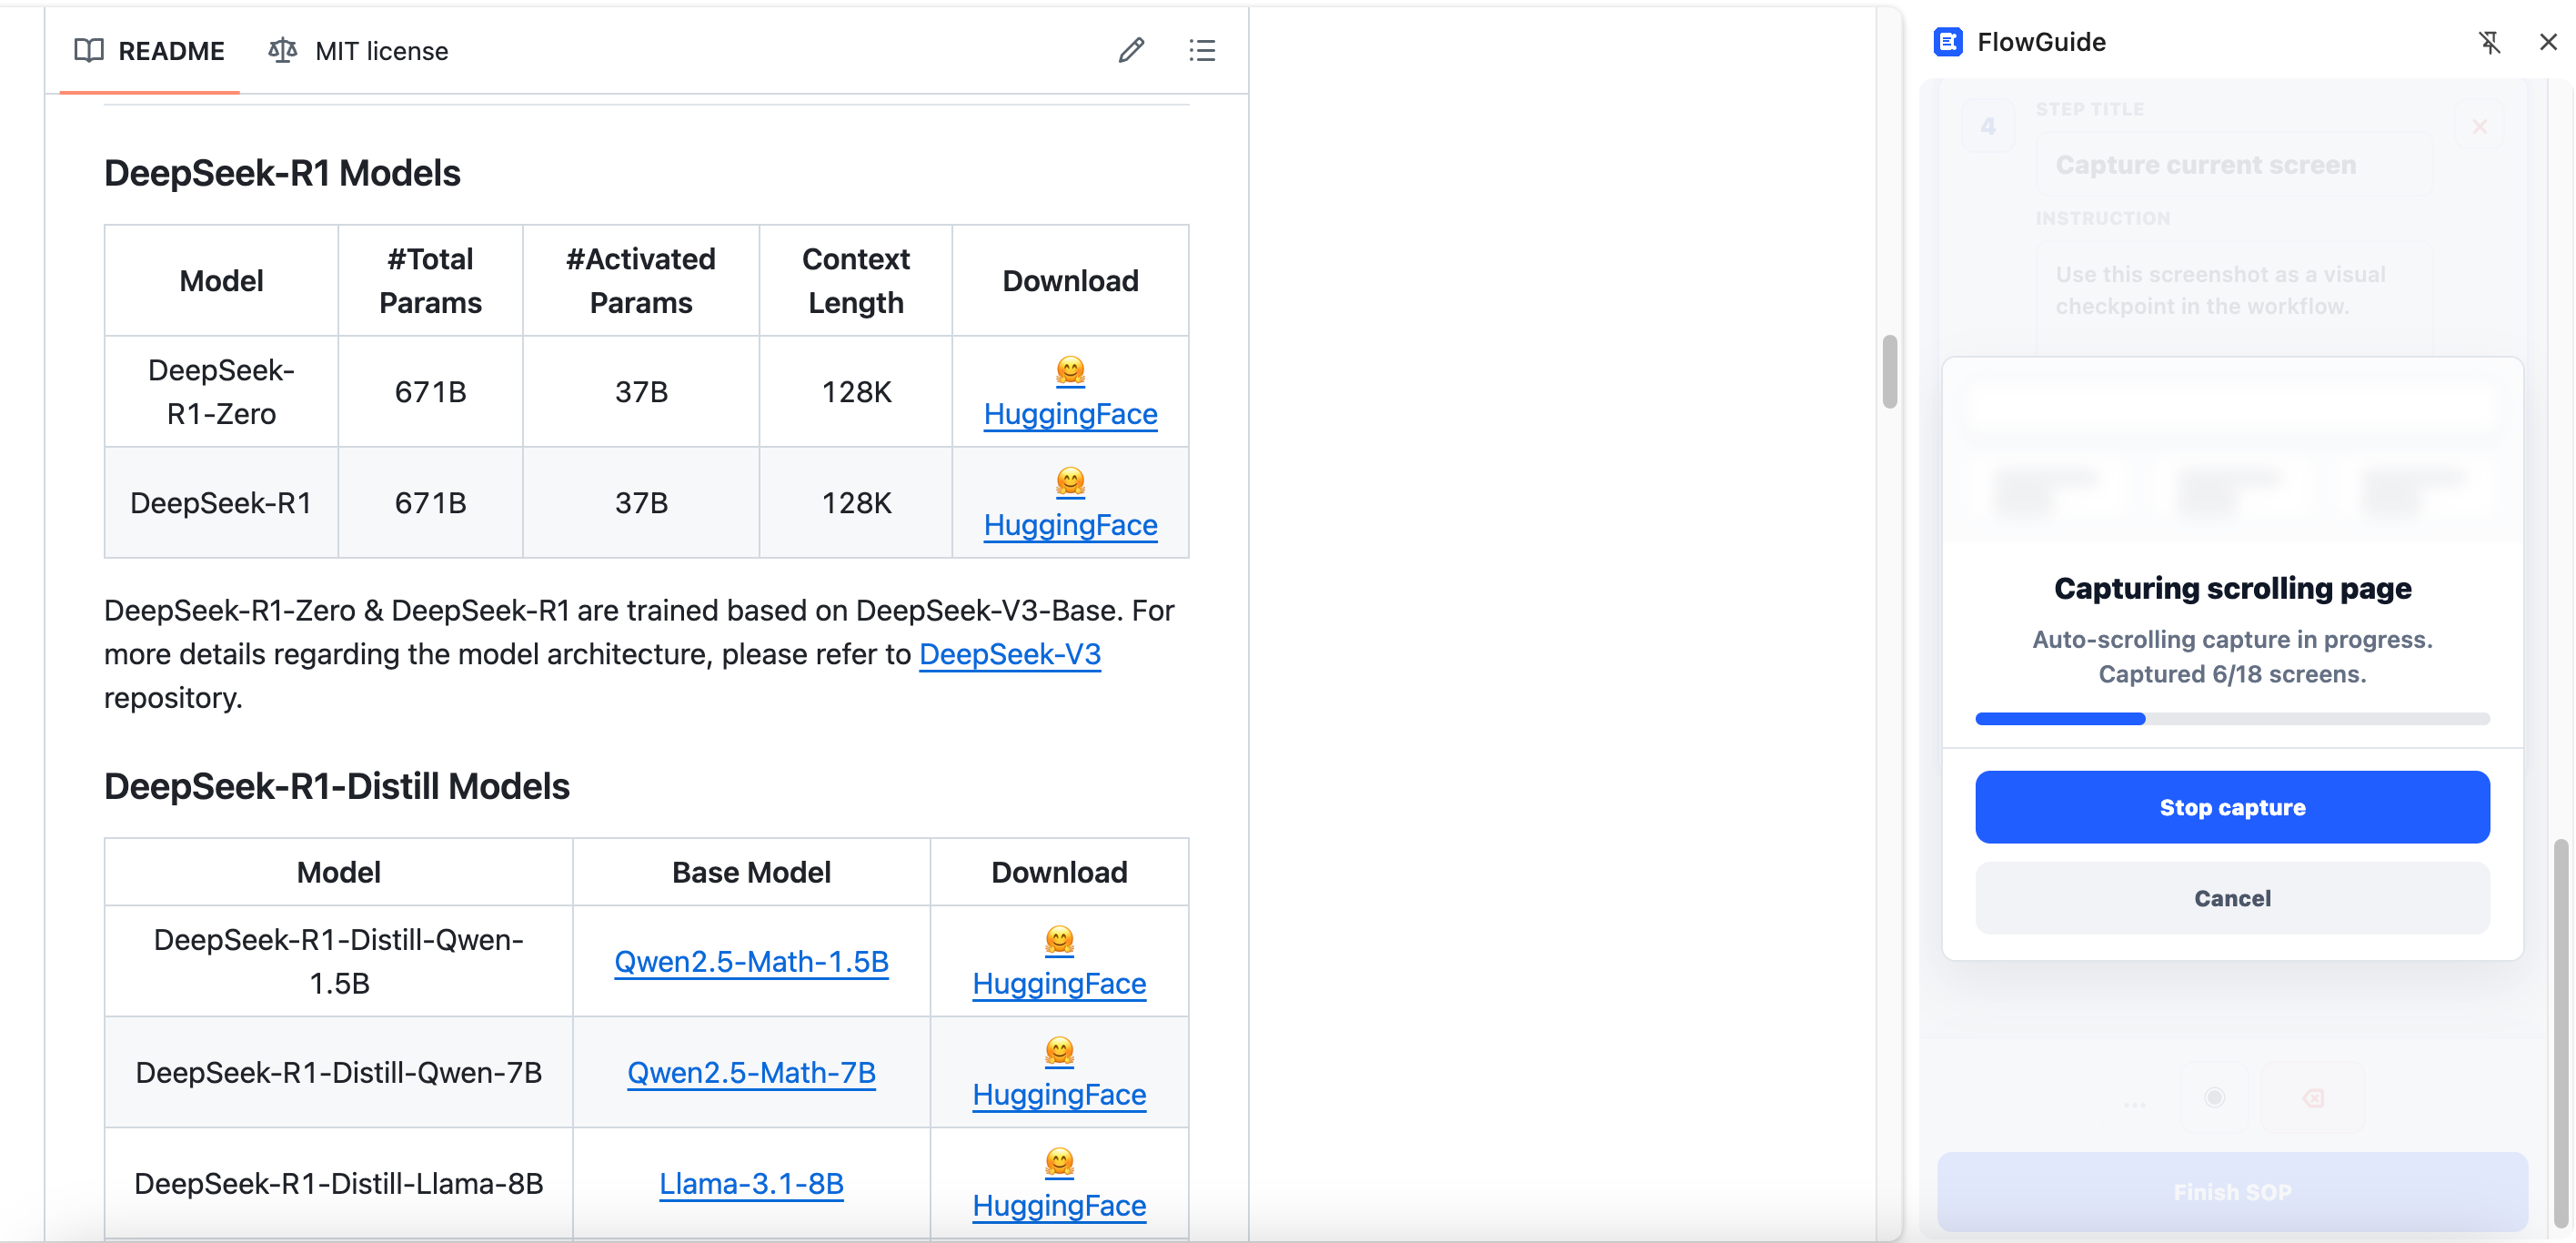Close the FlowGuide side panel

tap(2548, 42)
